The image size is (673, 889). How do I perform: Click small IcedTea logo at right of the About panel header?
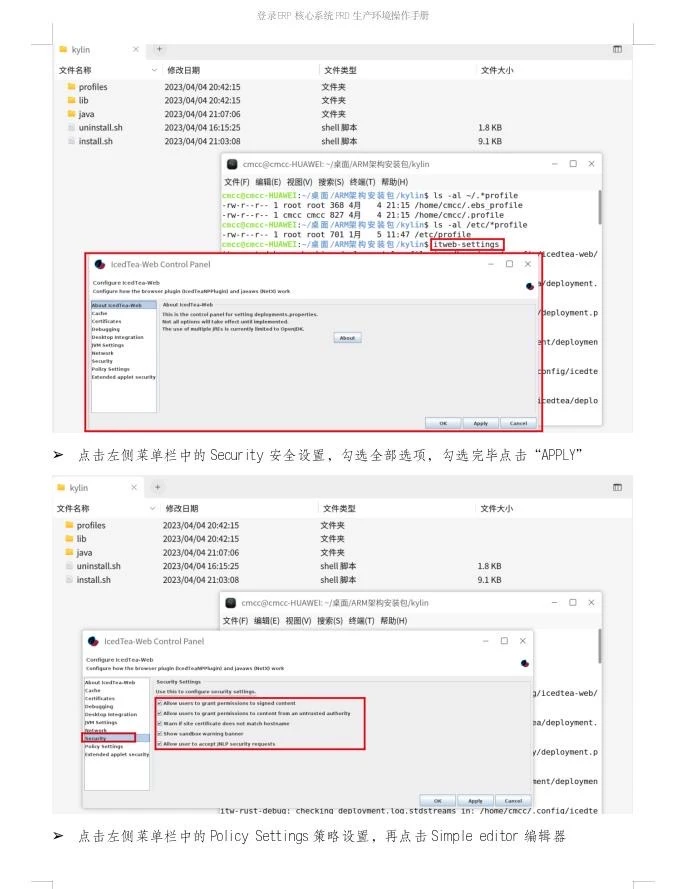[530, 286]
